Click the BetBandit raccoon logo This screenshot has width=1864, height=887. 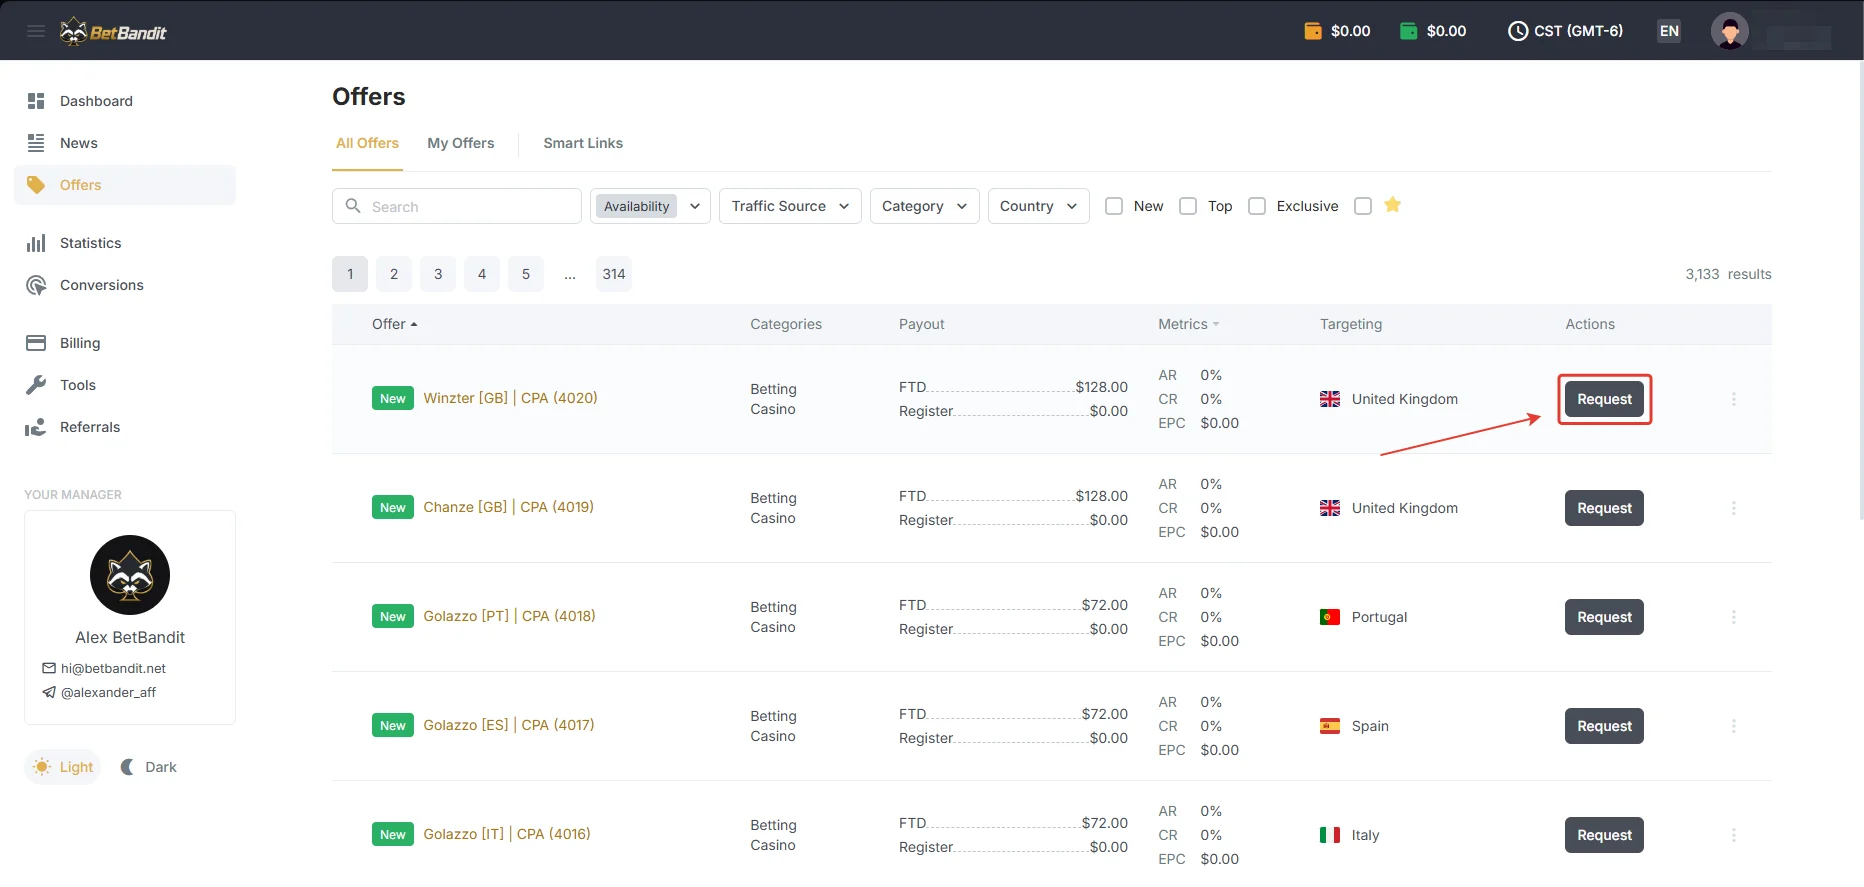(113, 32)
